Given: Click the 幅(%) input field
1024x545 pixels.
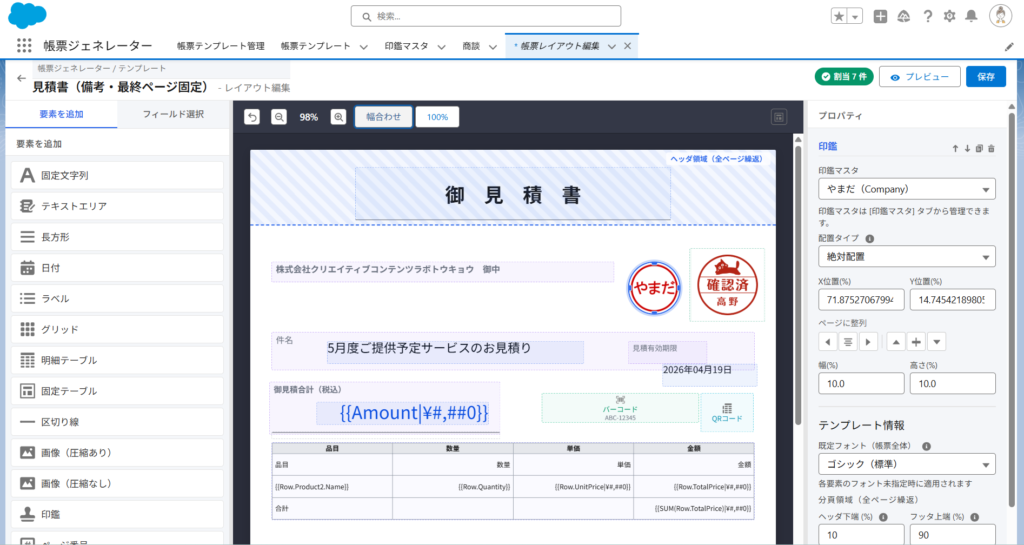Looking at the screenshot, I should pyautogui.click(x=861, y=384).
